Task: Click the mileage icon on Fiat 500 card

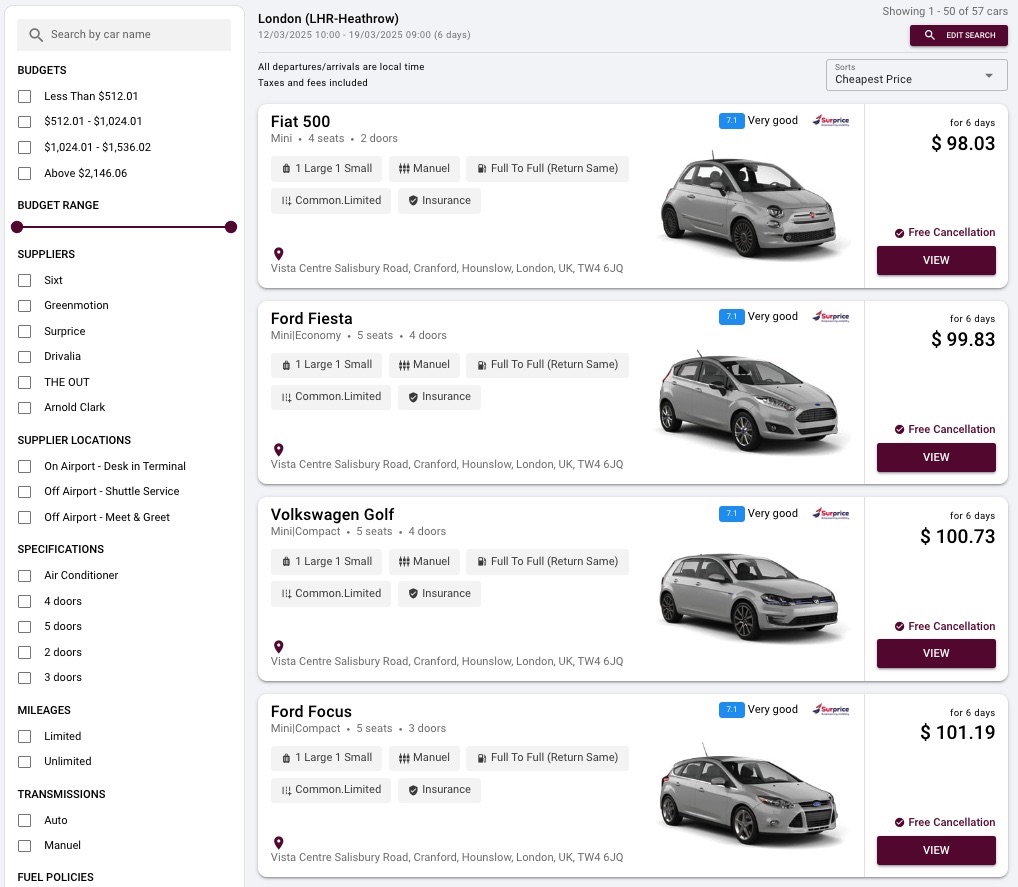Action: tap(286, 201)
